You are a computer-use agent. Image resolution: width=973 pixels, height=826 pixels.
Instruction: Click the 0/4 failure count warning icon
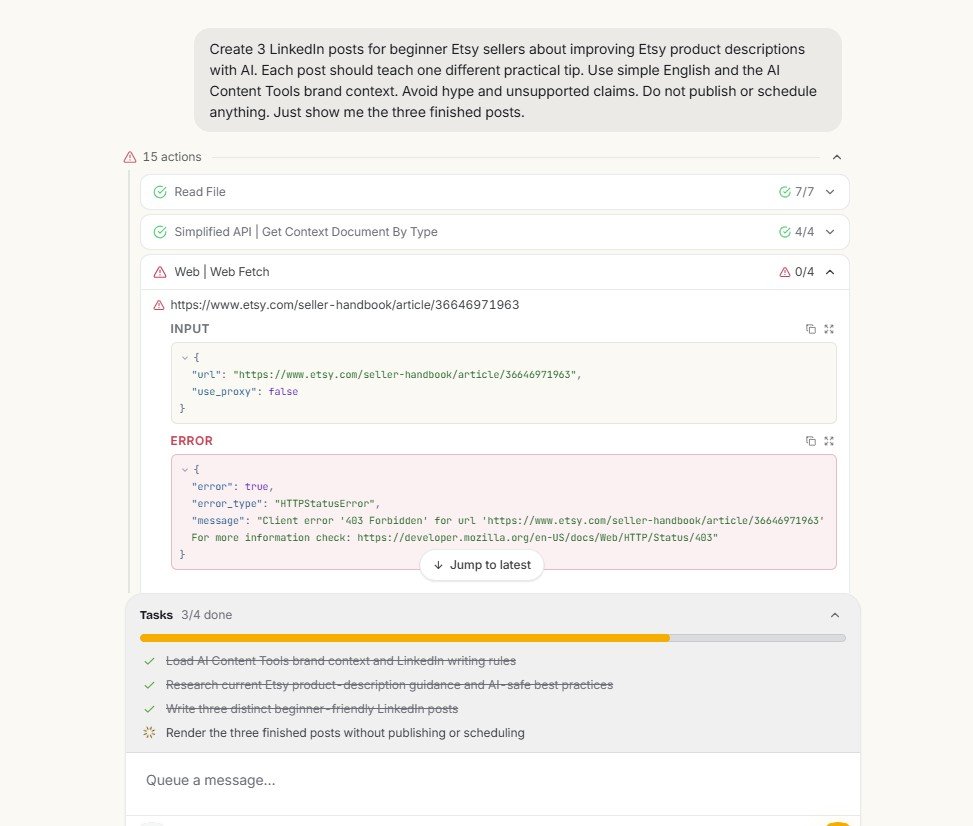(784, 272)
